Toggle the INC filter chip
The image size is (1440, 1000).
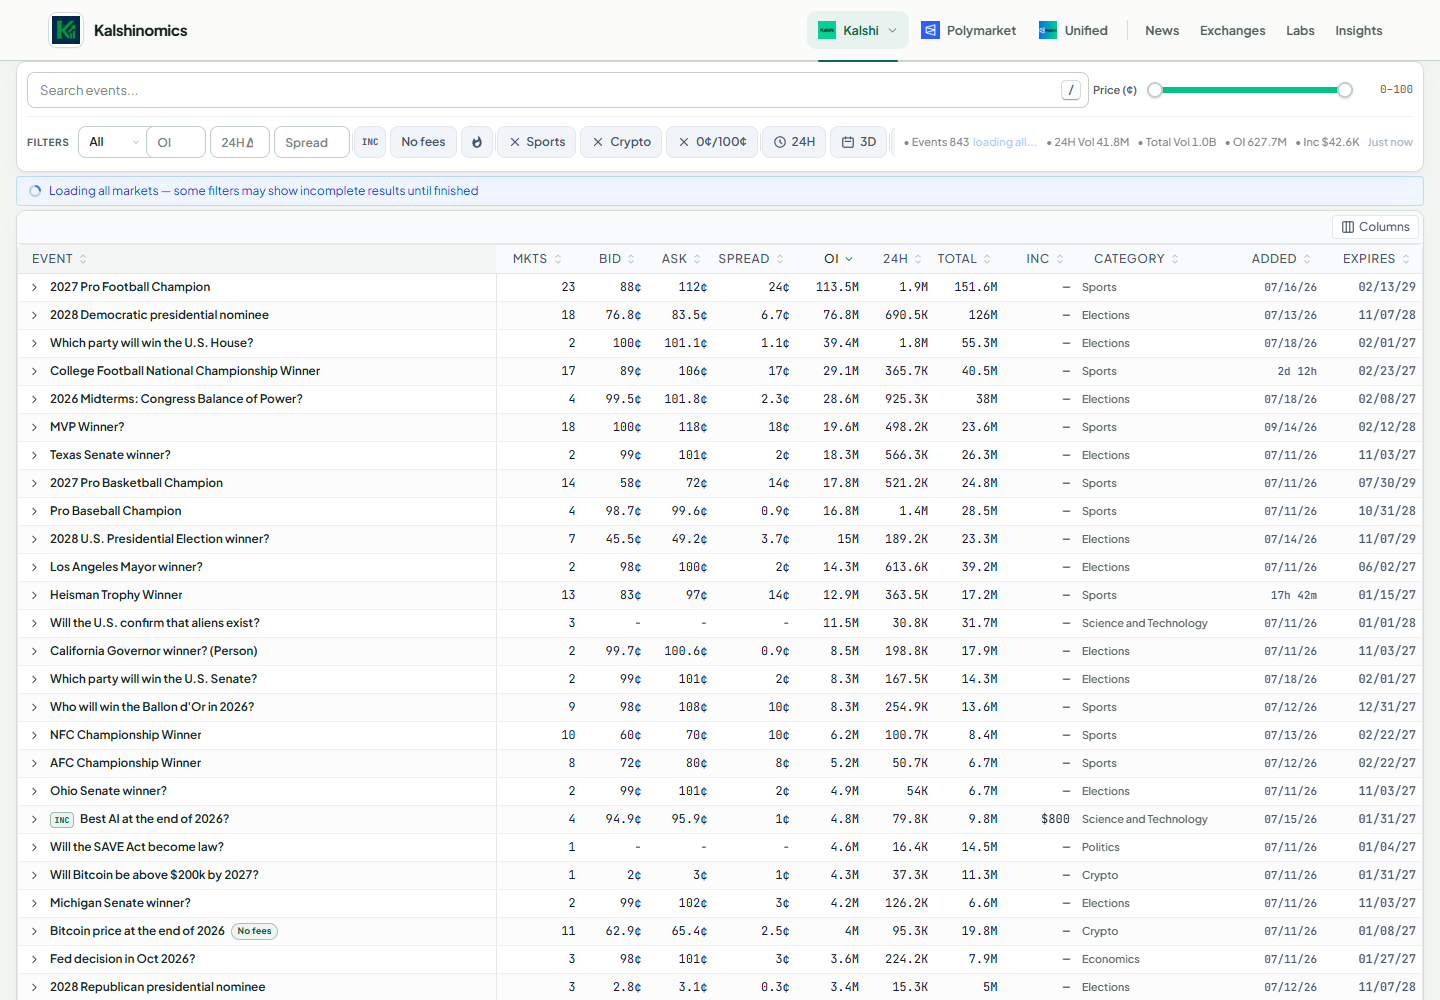click(370, 142)
